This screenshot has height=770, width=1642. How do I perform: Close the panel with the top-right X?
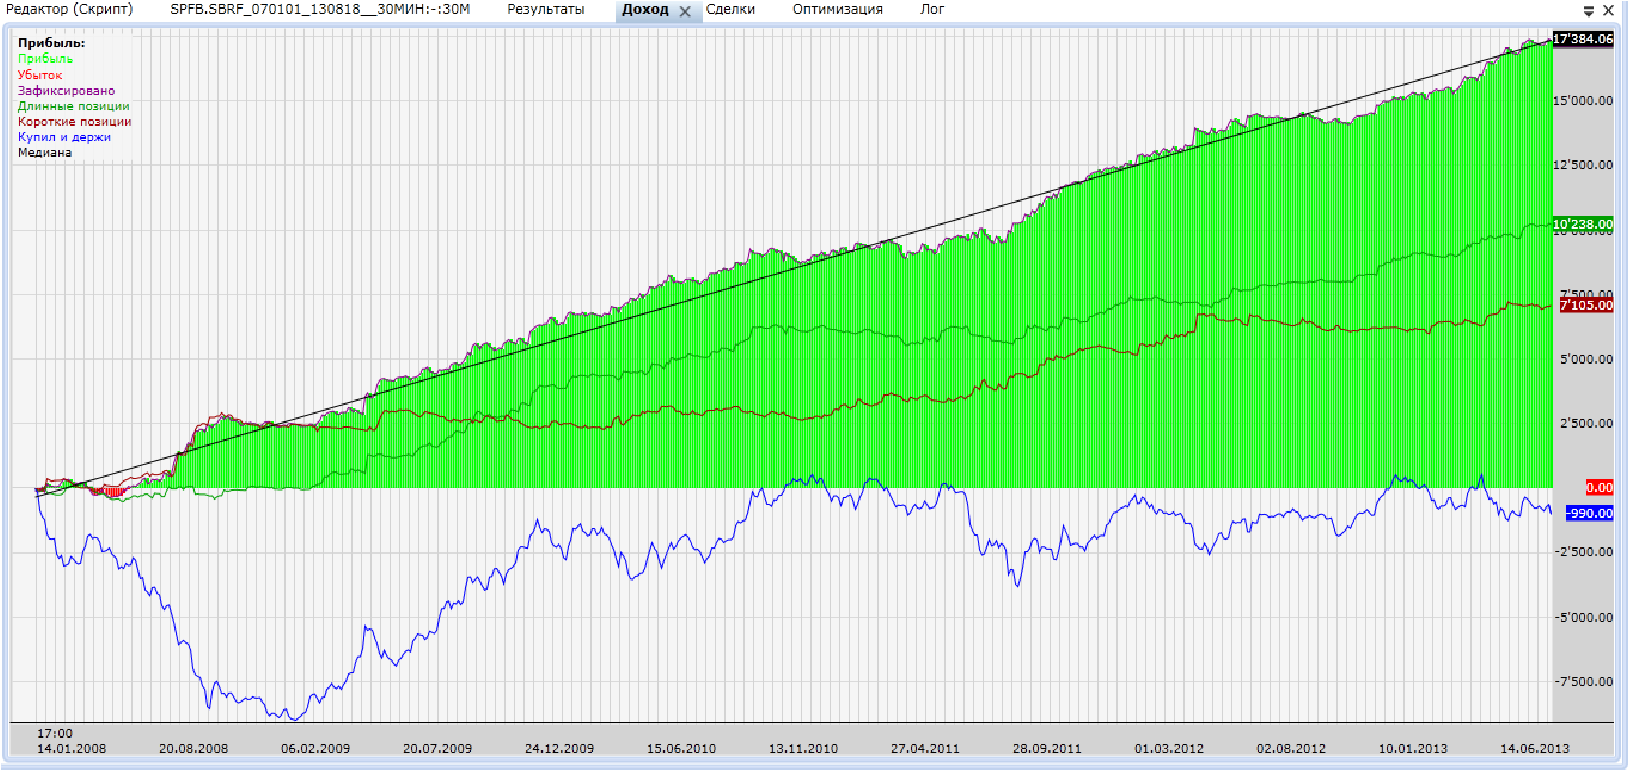click(x=1609, y=11)
